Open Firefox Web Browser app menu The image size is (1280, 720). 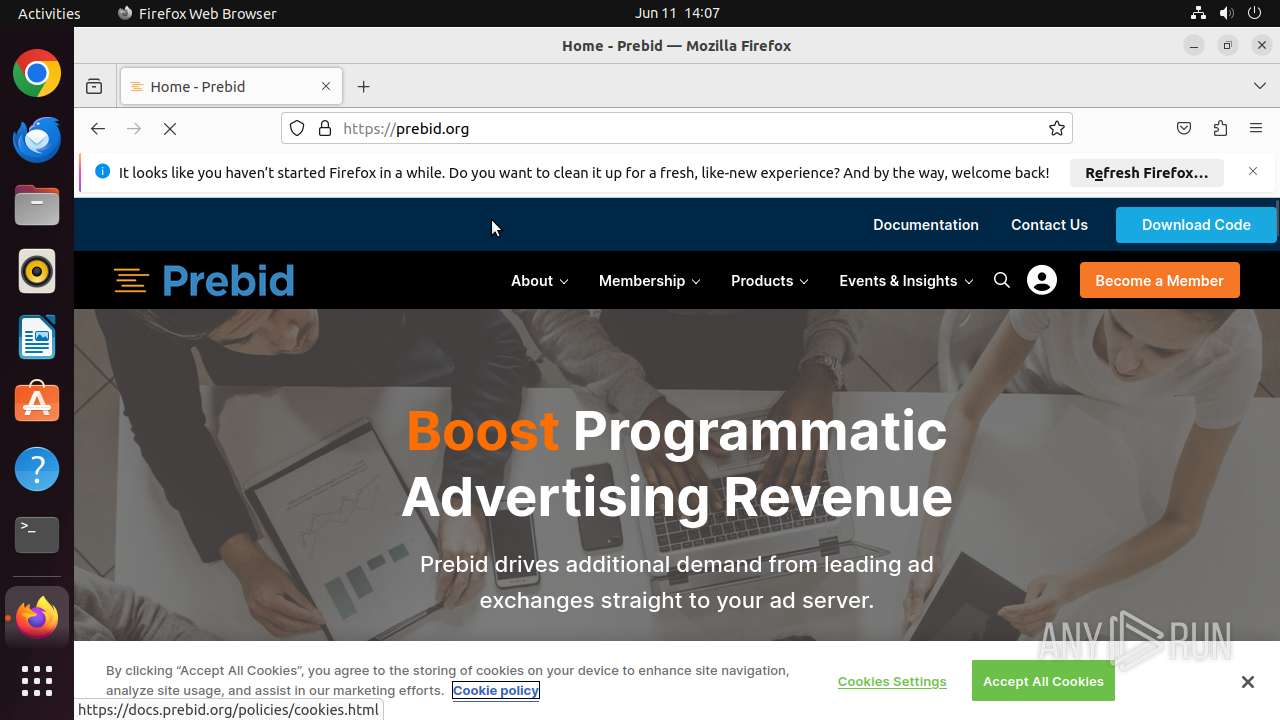pyautogui.click(x=197, y=13)
